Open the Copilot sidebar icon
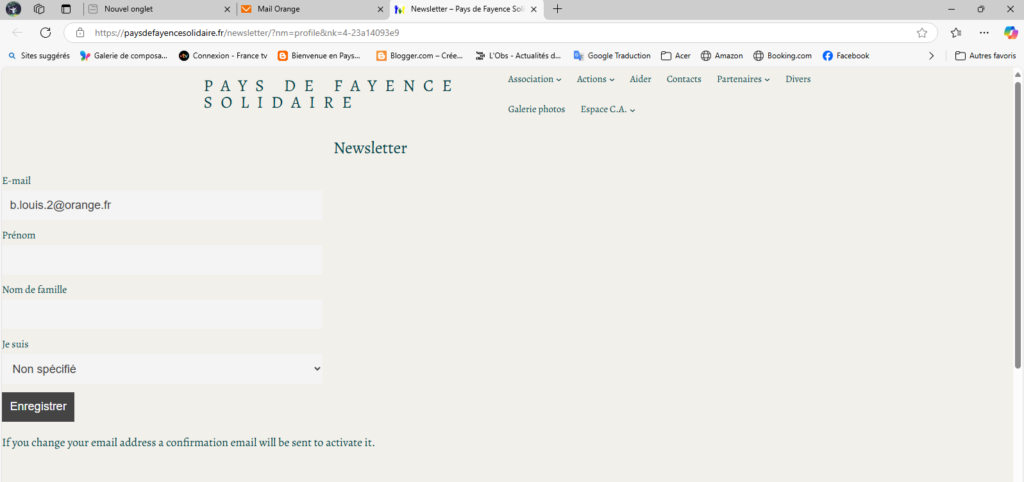Viewport: 1024px width, 482px height. click(1010, 32)
